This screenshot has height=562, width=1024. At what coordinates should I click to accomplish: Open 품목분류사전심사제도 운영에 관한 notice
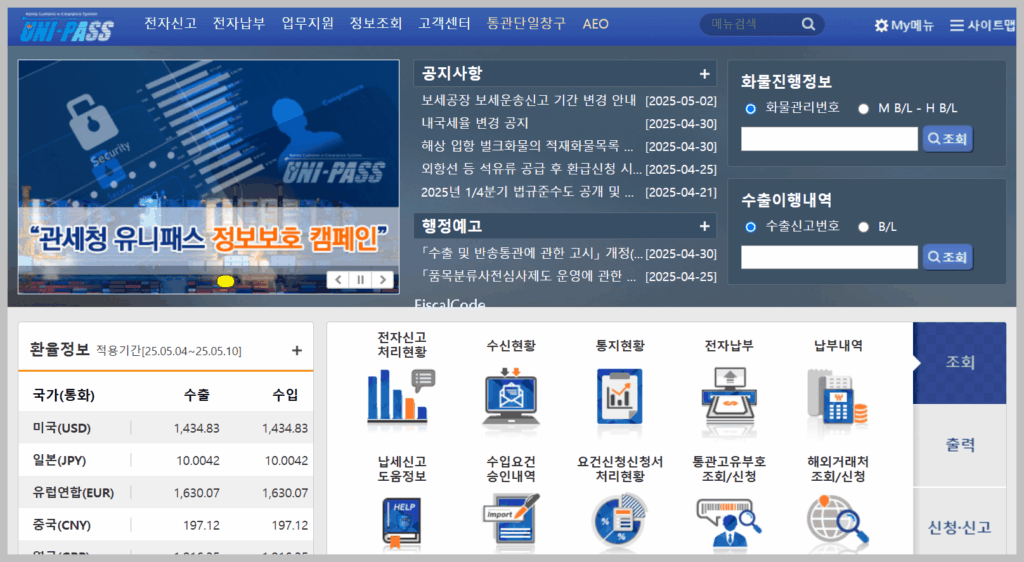528,276
